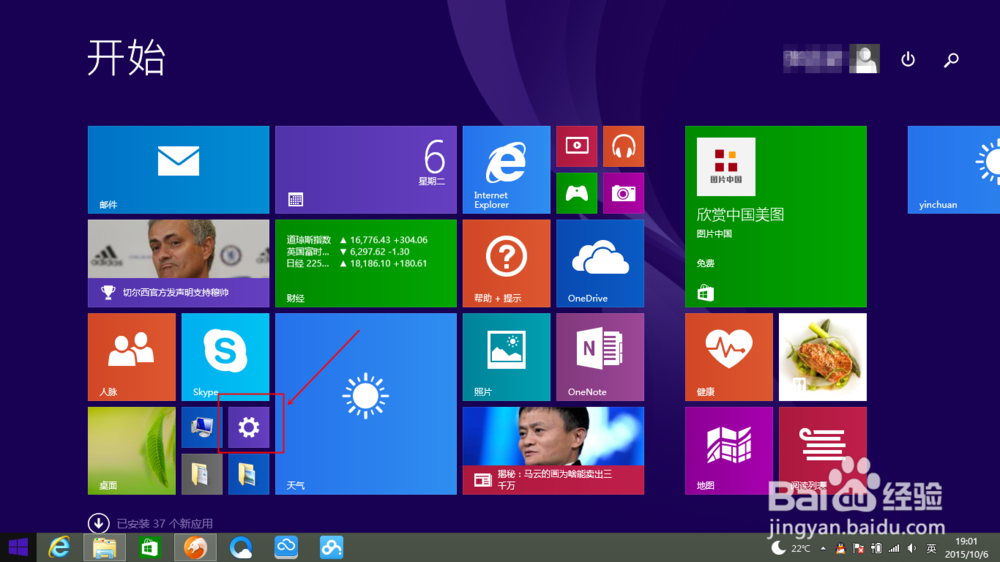Open the red Video tile
This screenshot has width=1000, height=562.
click(577, 146)
